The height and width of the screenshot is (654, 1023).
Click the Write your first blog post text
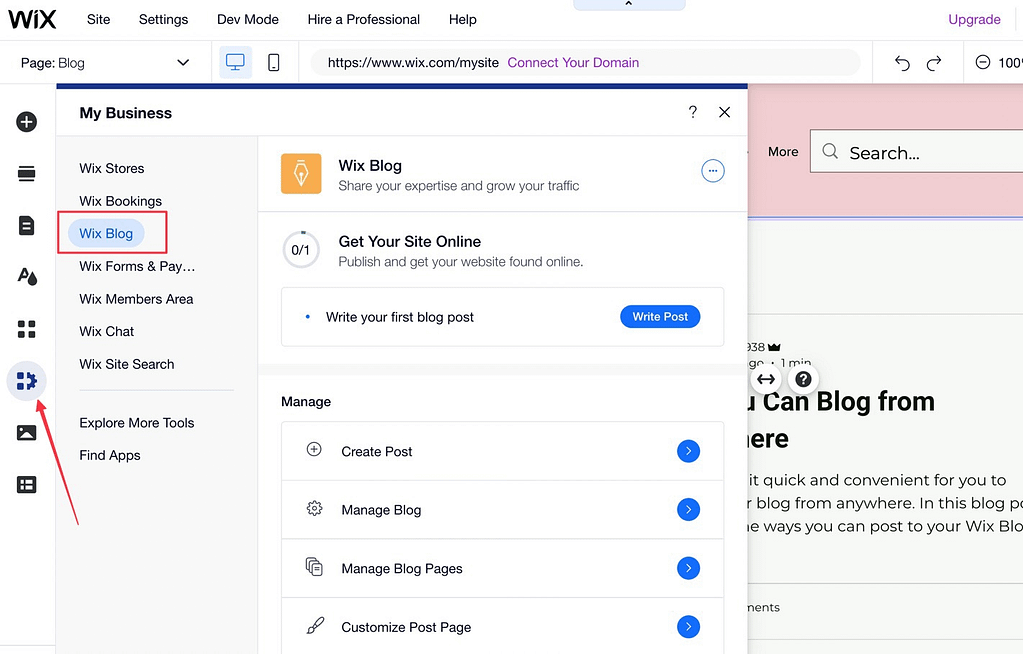(400, 317)
